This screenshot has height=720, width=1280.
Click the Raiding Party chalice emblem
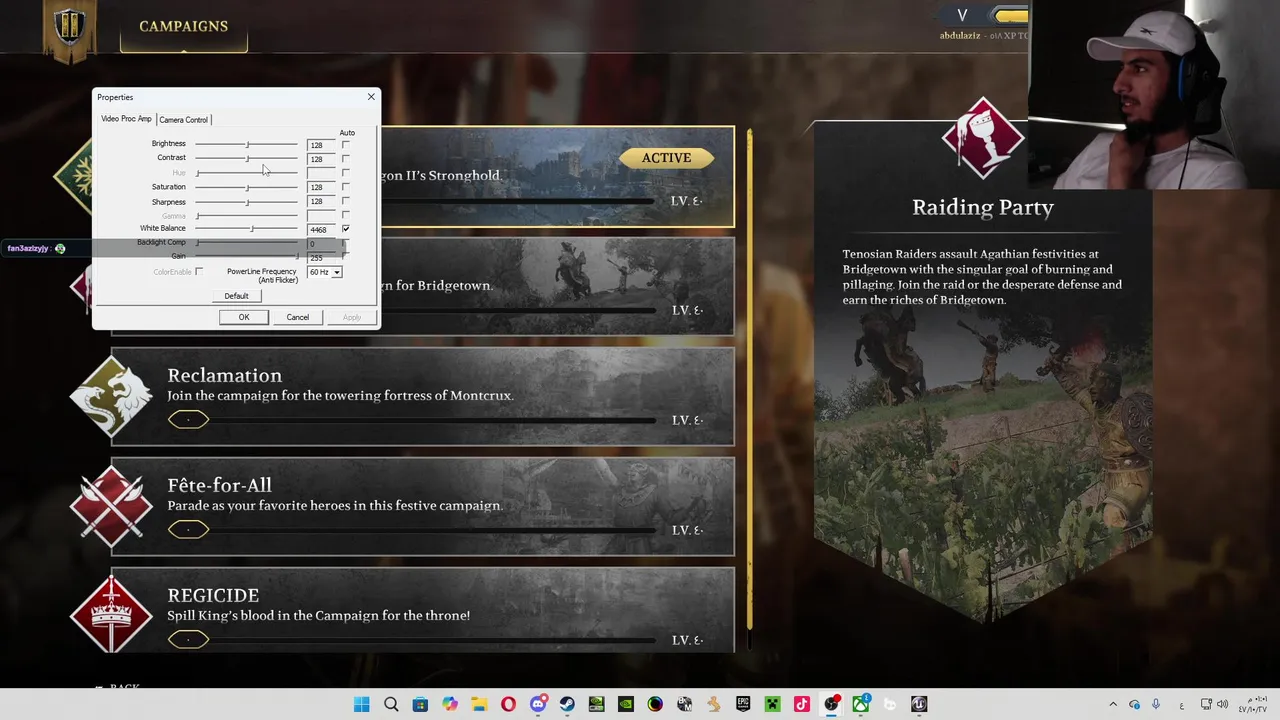pos(983,139)
